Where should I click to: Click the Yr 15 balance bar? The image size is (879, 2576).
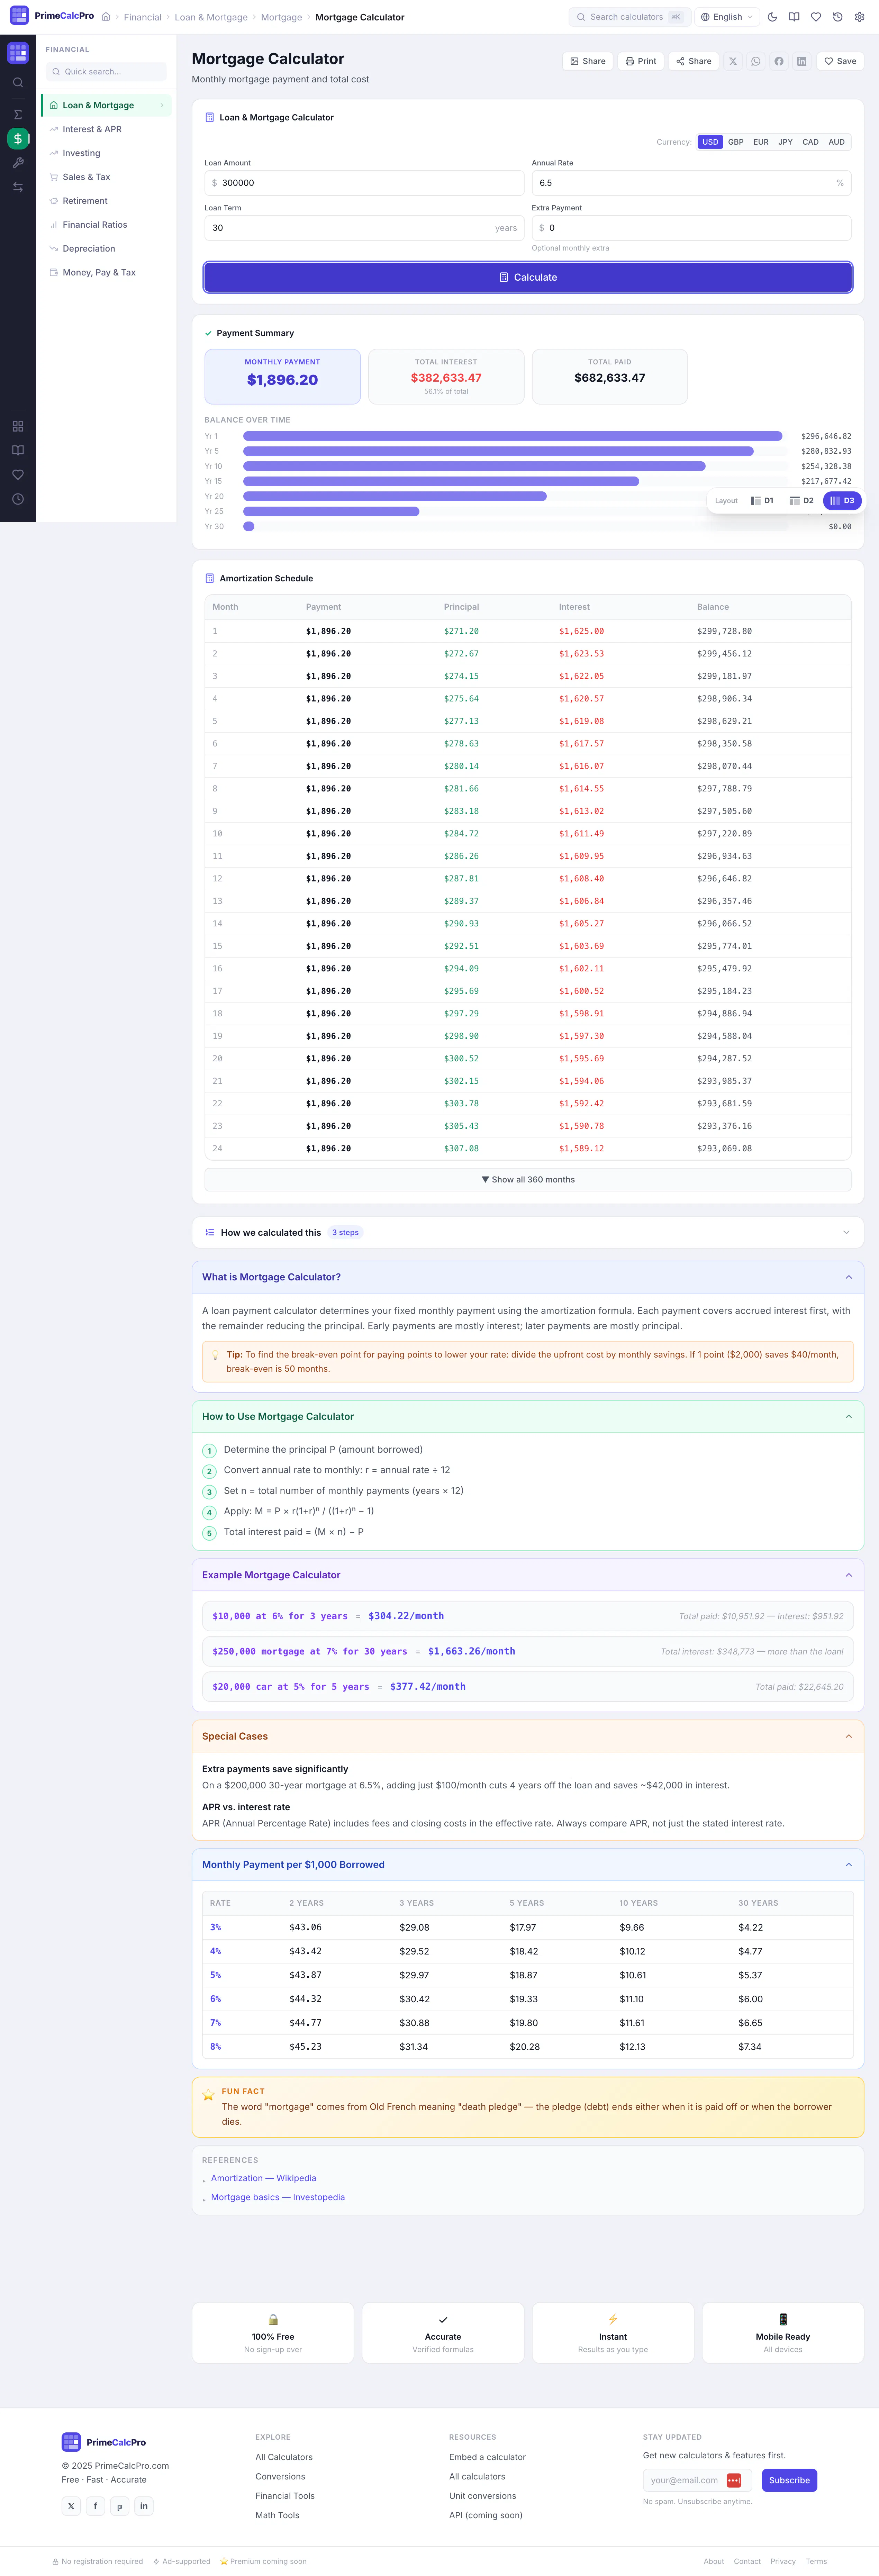(x=441, y=481)
